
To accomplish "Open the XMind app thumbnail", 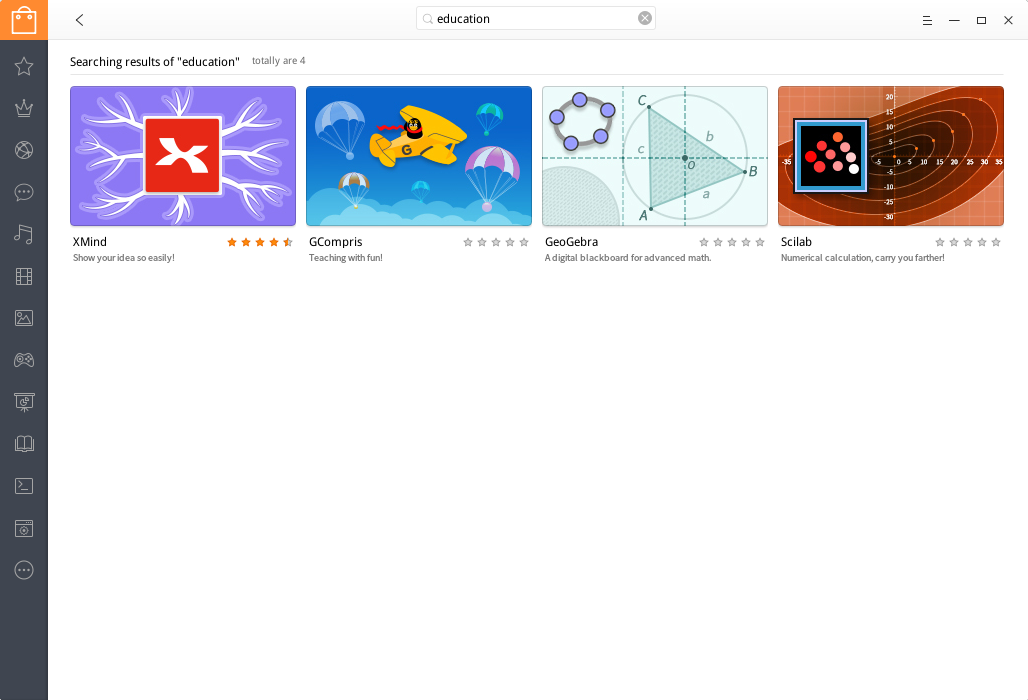I will 183,156.
